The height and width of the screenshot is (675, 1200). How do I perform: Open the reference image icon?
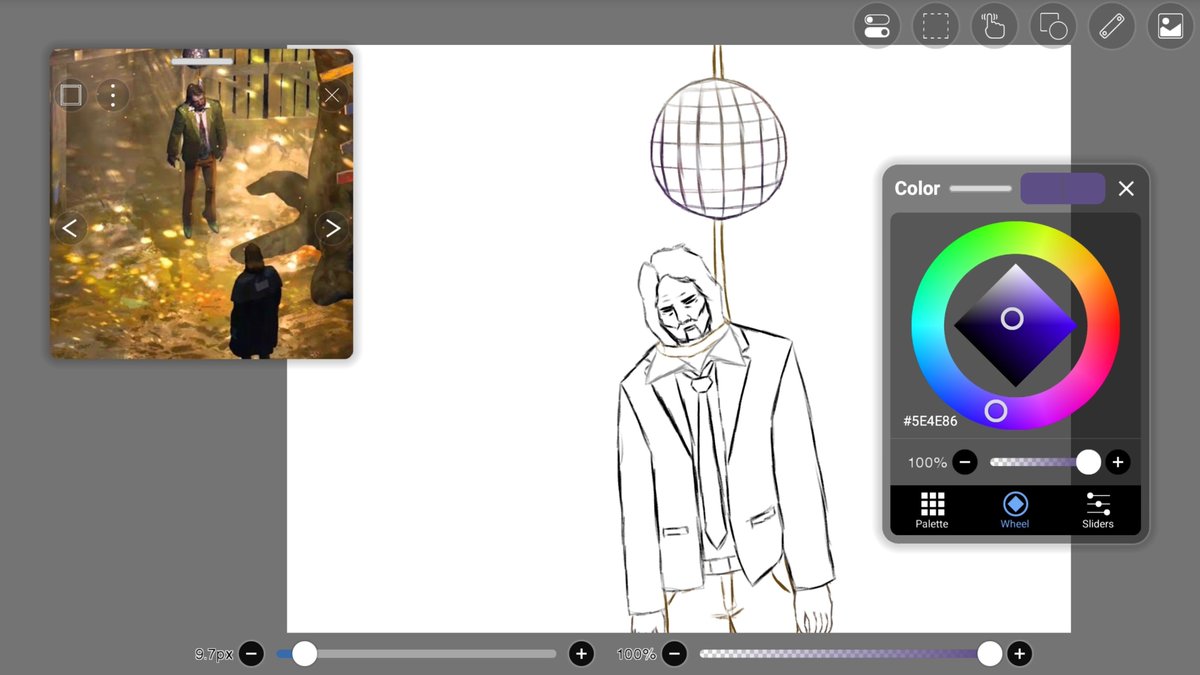tap(1171, 26)
